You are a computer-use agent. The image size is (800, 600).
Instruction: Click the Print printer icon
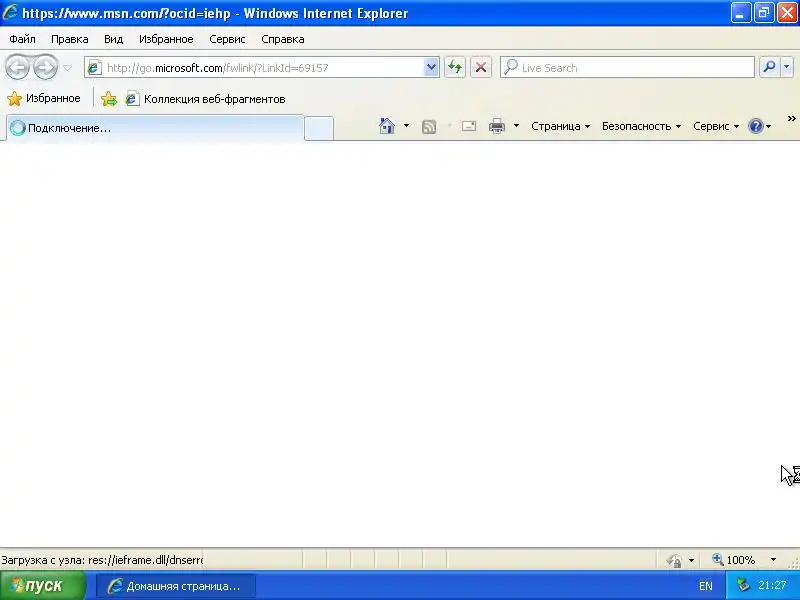point(497,126)
